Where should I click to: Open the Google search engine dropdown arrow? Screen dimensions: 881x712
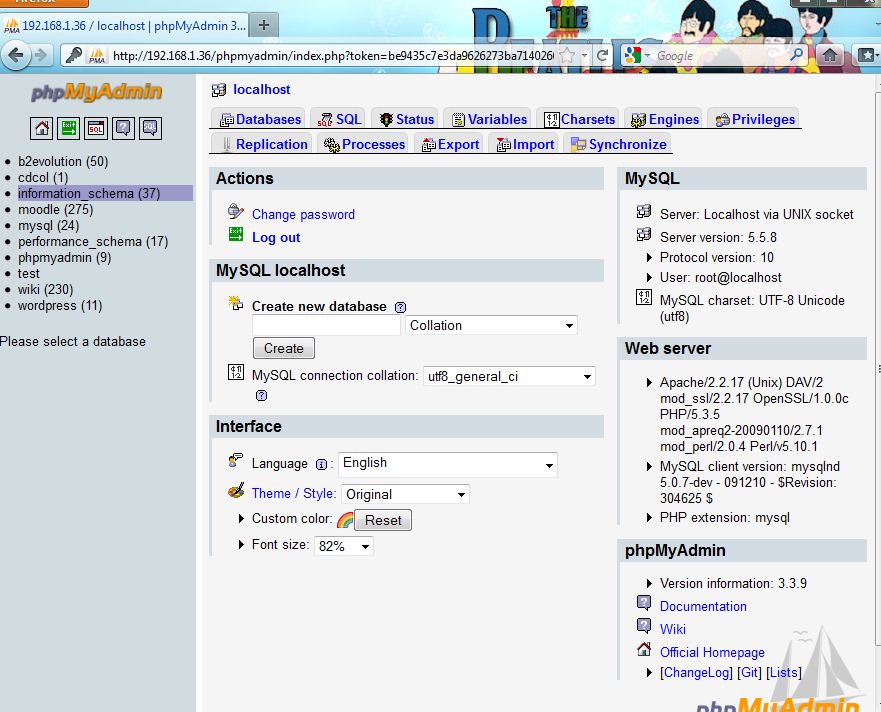[647, 56]
